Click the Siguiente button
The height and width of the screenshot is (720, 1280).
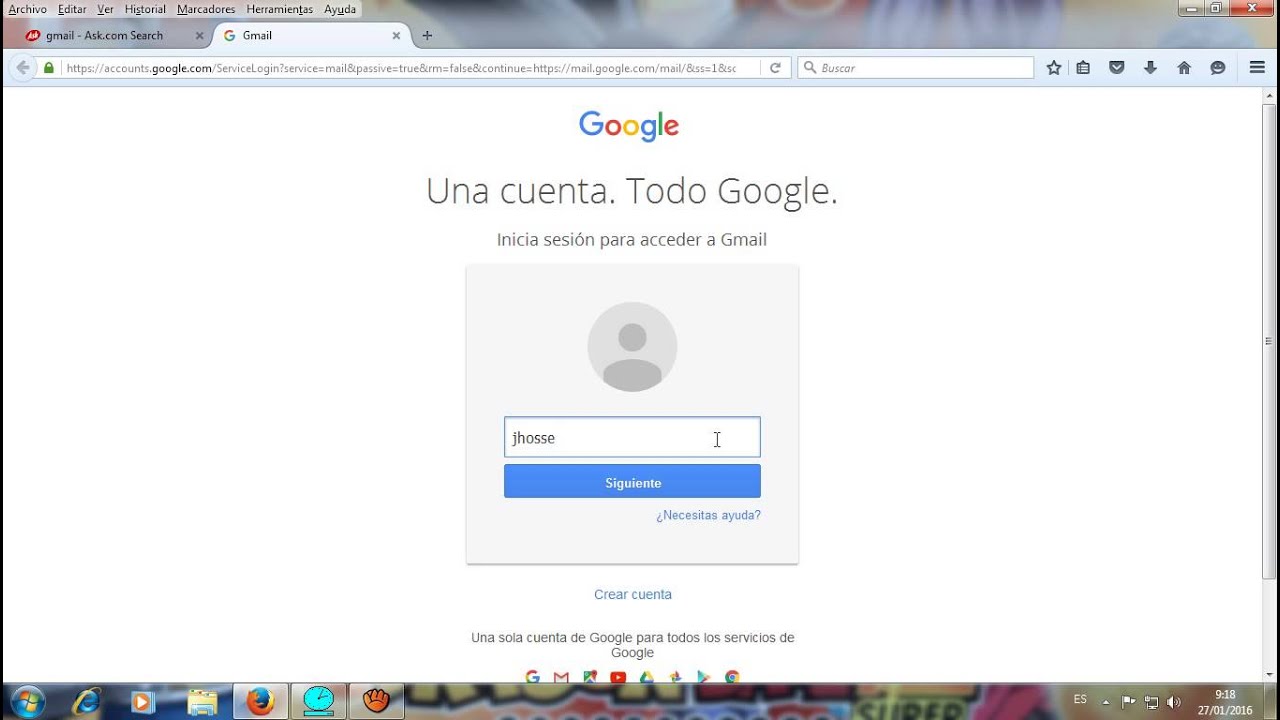tap(632, 482)
